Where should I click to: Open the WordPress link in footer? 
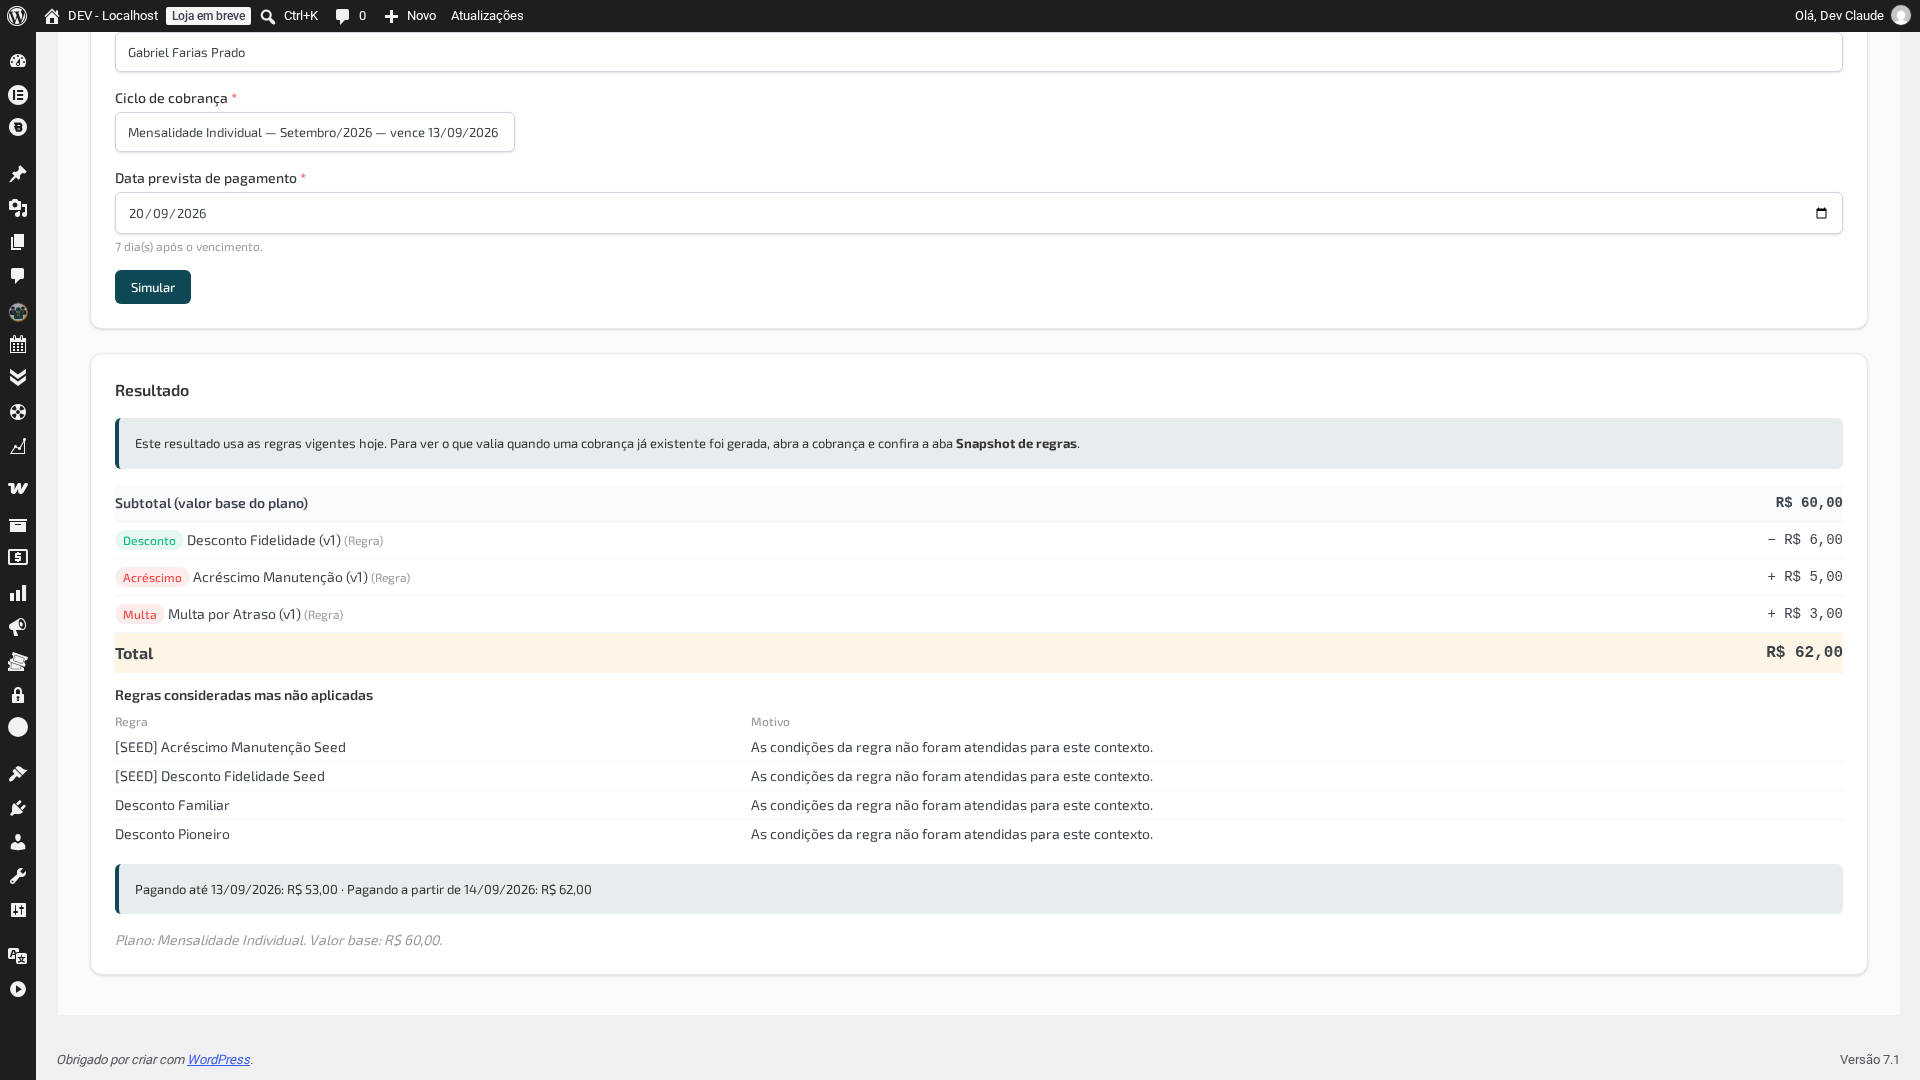[218, 1060]
